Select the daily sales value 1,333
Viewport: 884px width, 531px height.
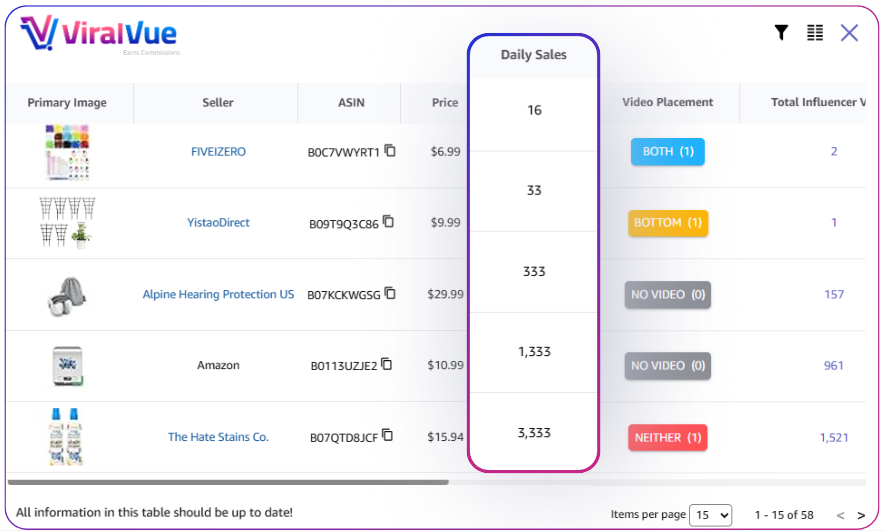click(x=534, y=352)
